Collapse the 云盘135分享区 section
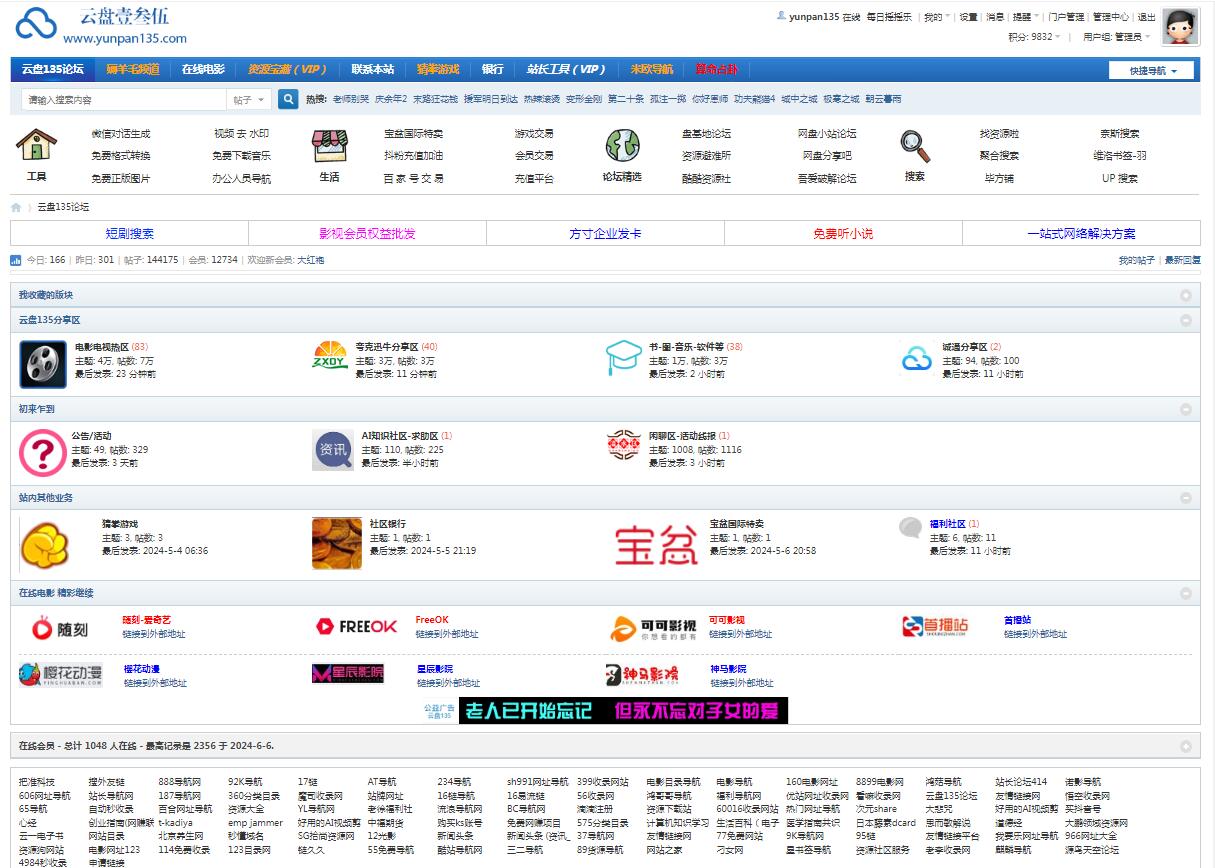 (1186, 321)
